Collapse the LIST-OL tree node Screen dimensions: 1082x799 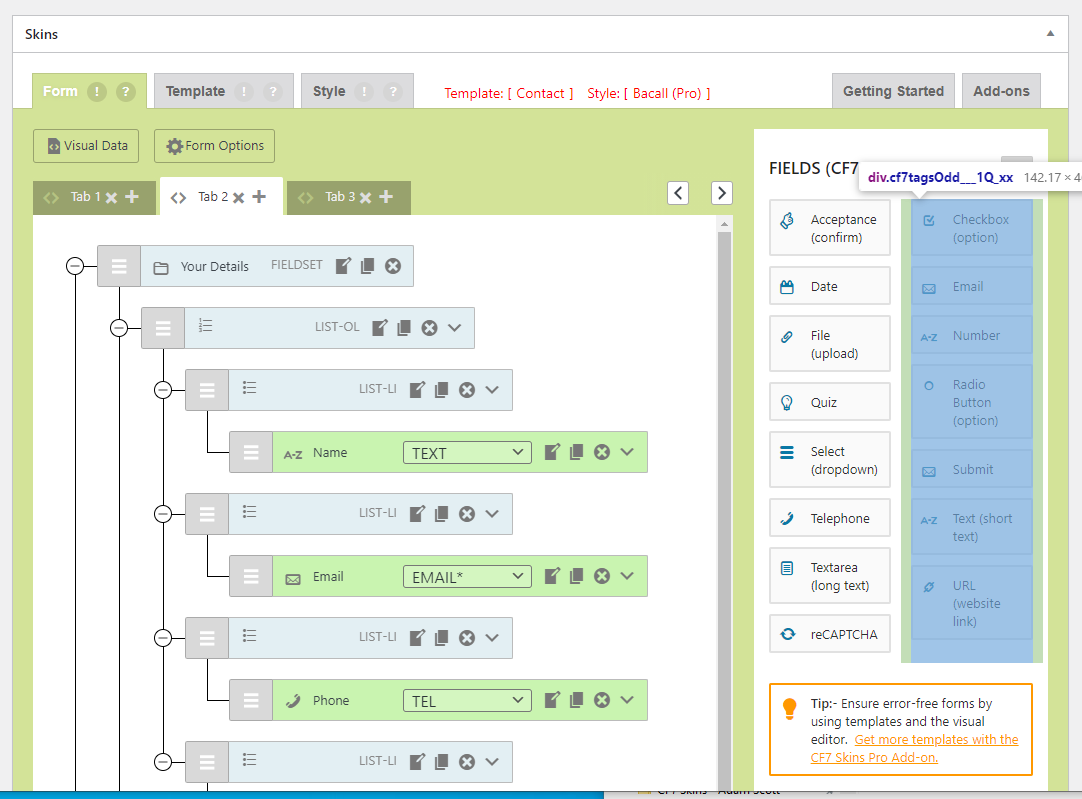pyautogui.click(x=119, y=328)
